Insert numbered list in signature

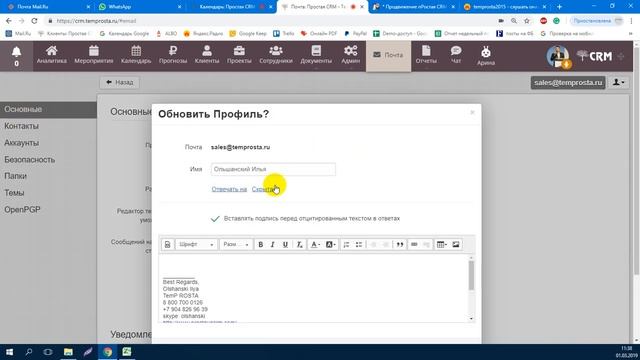tap(346, 244)
